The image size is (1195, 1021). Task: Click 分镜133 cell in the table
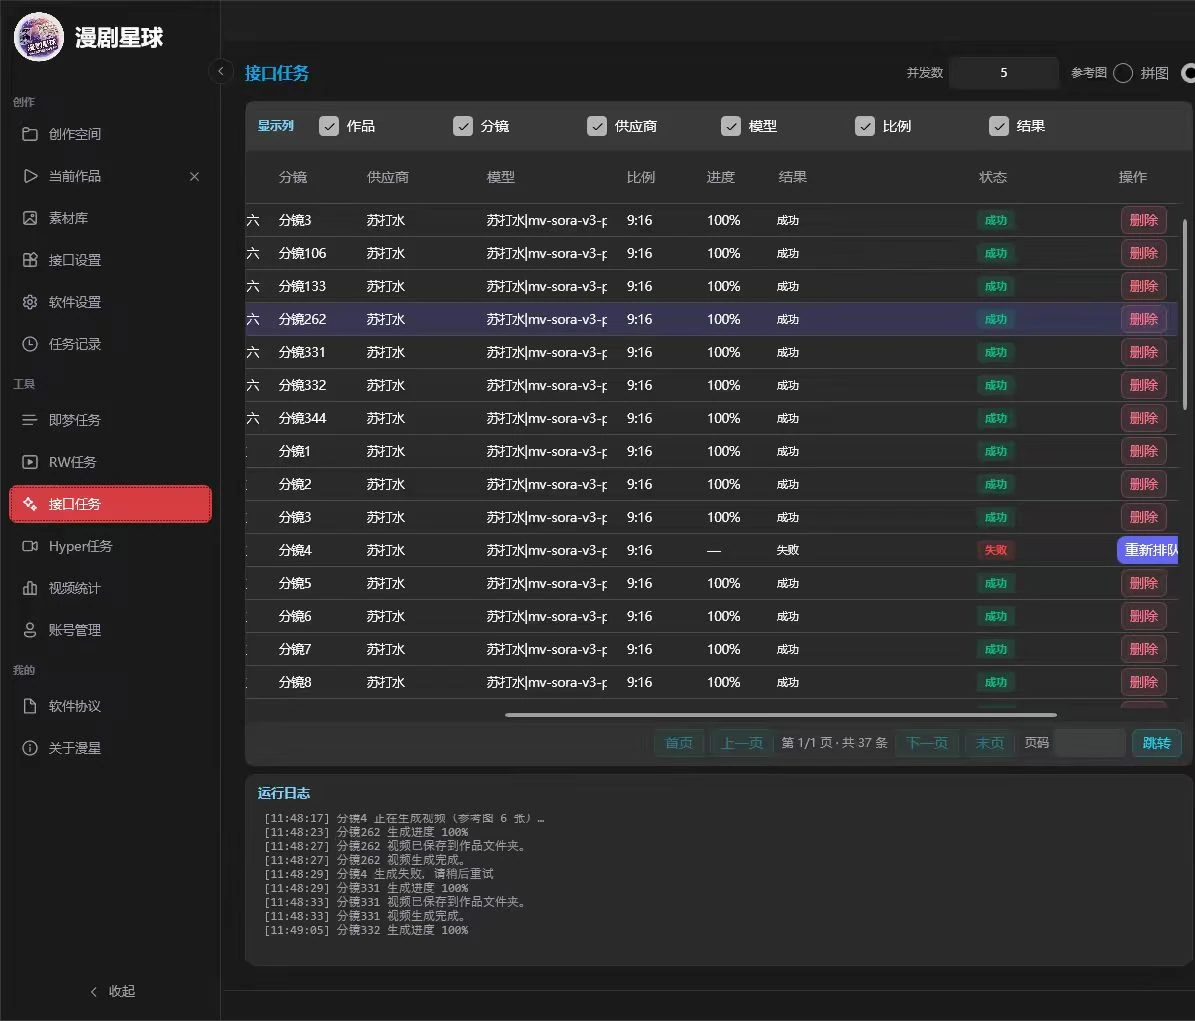[302, 286]
